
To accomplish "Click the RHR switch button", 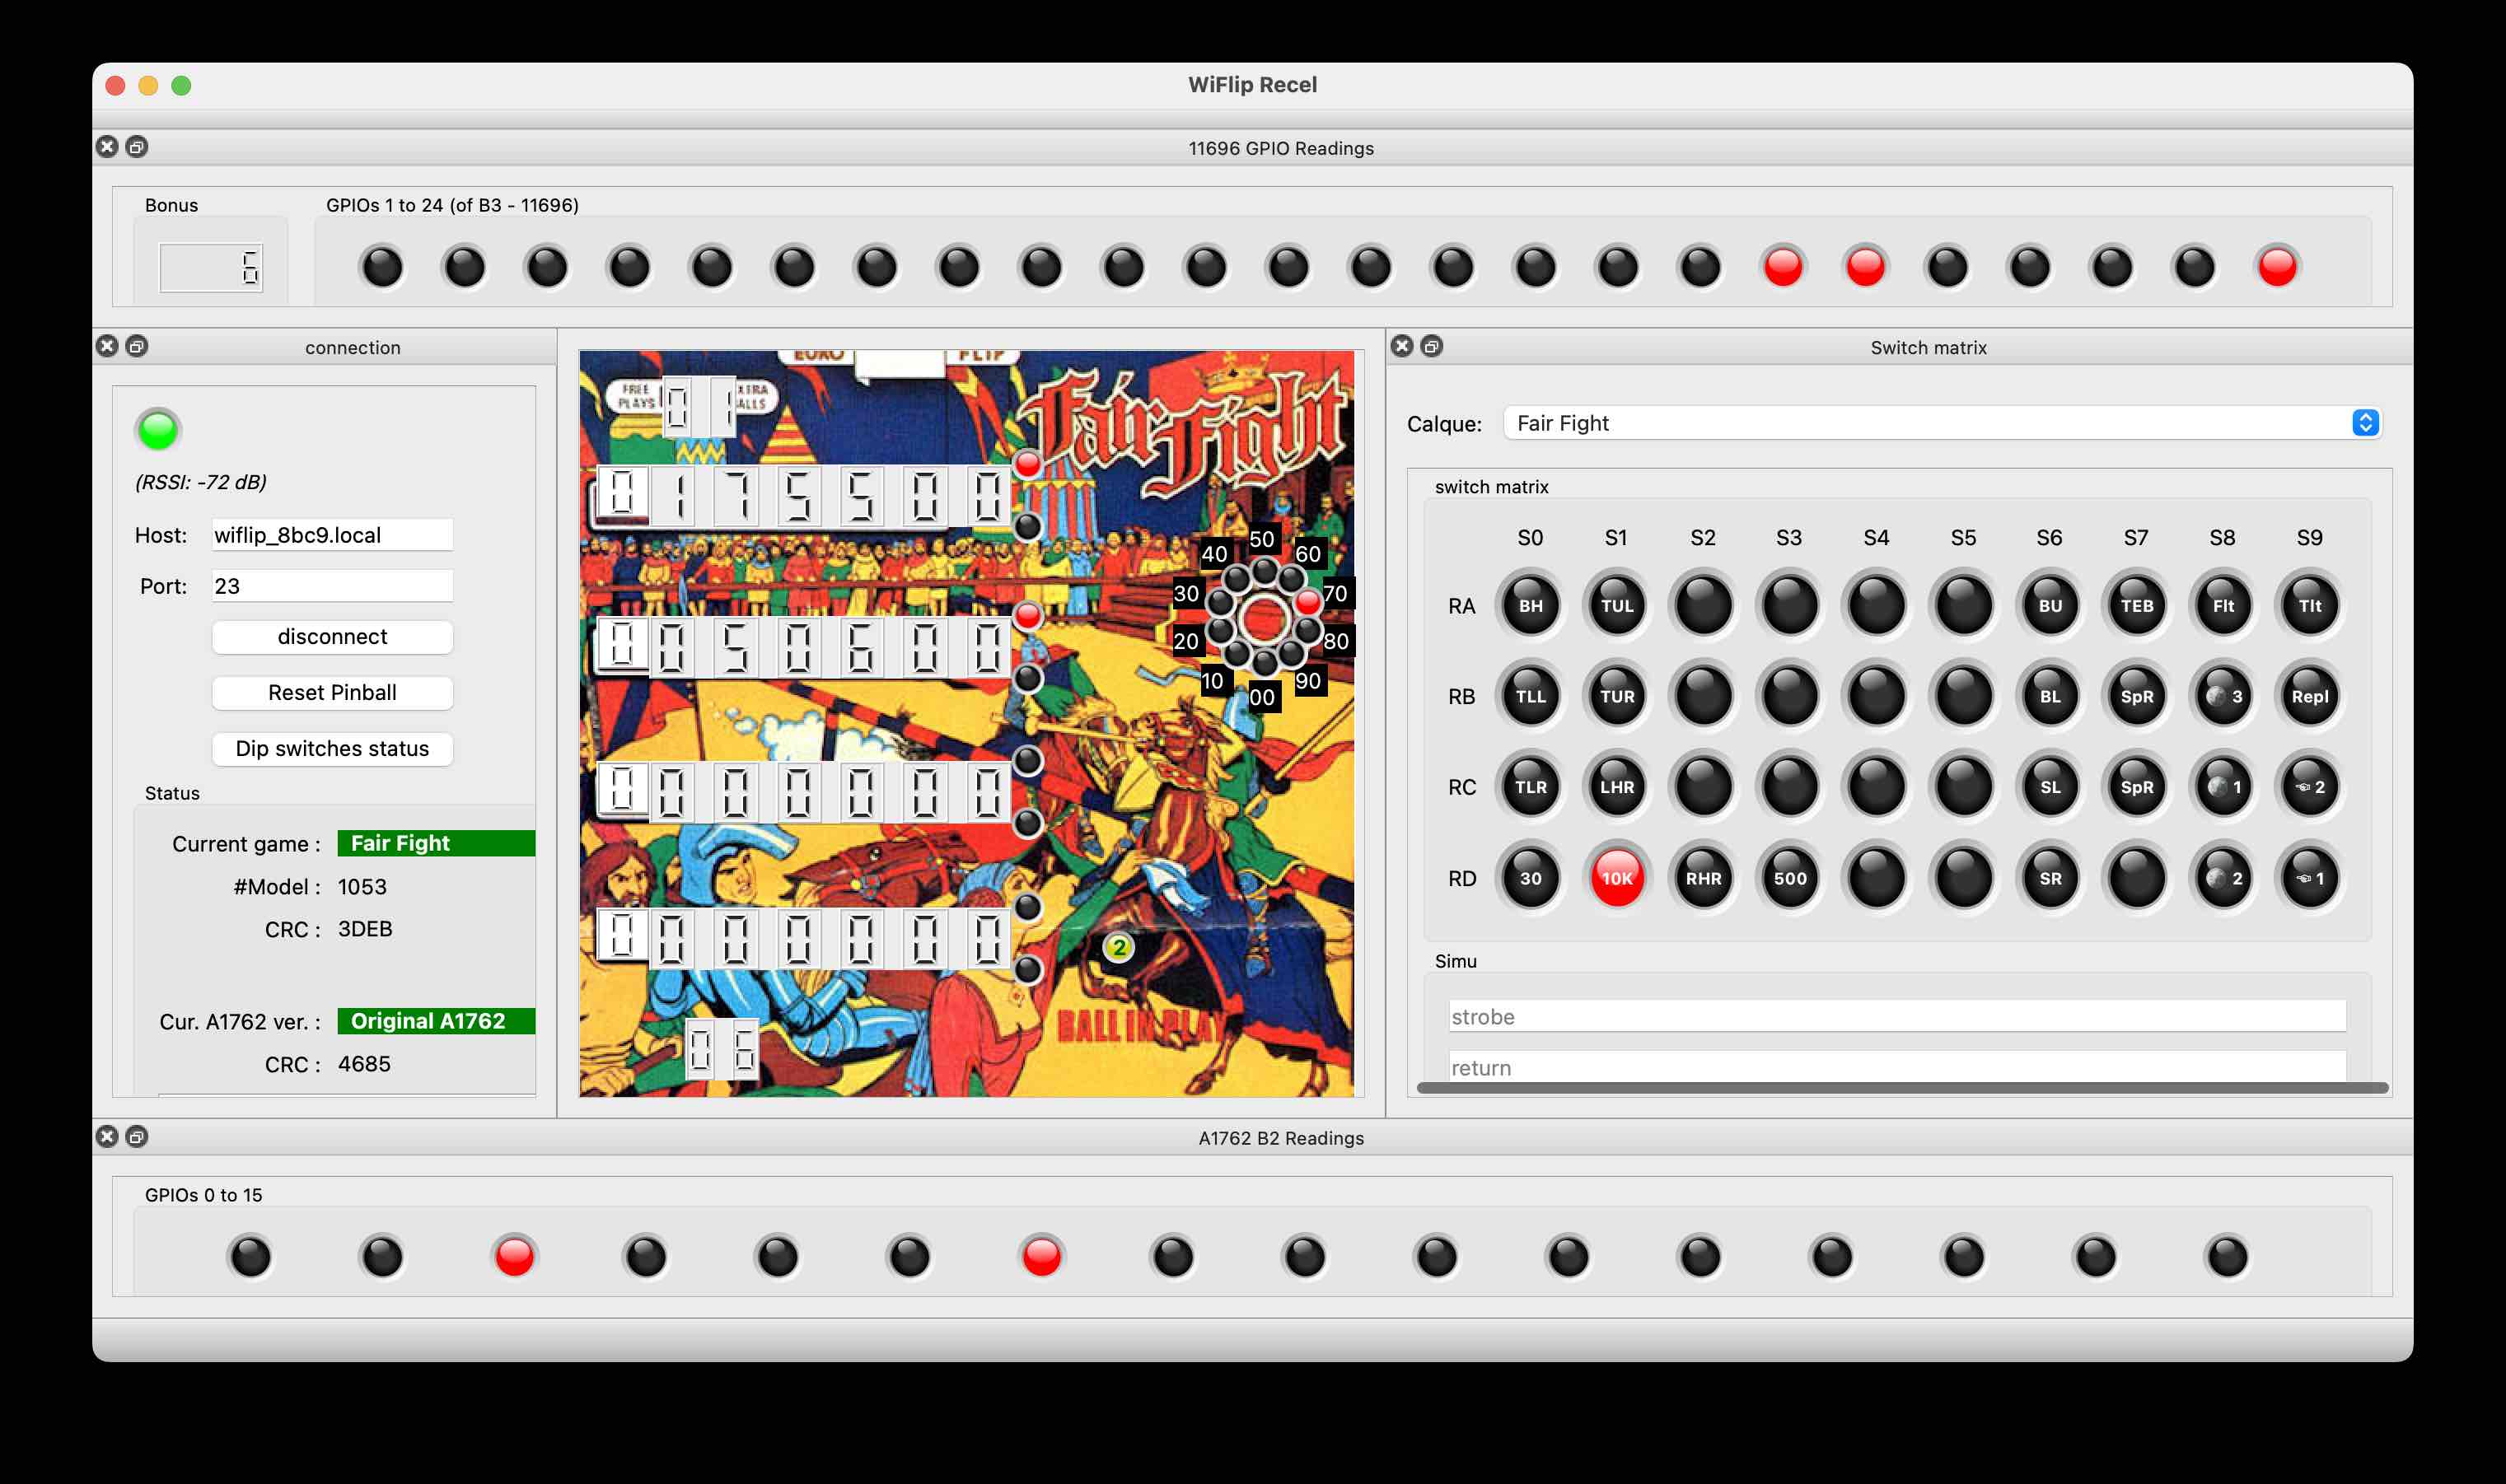I will [x=1703, y=878].
